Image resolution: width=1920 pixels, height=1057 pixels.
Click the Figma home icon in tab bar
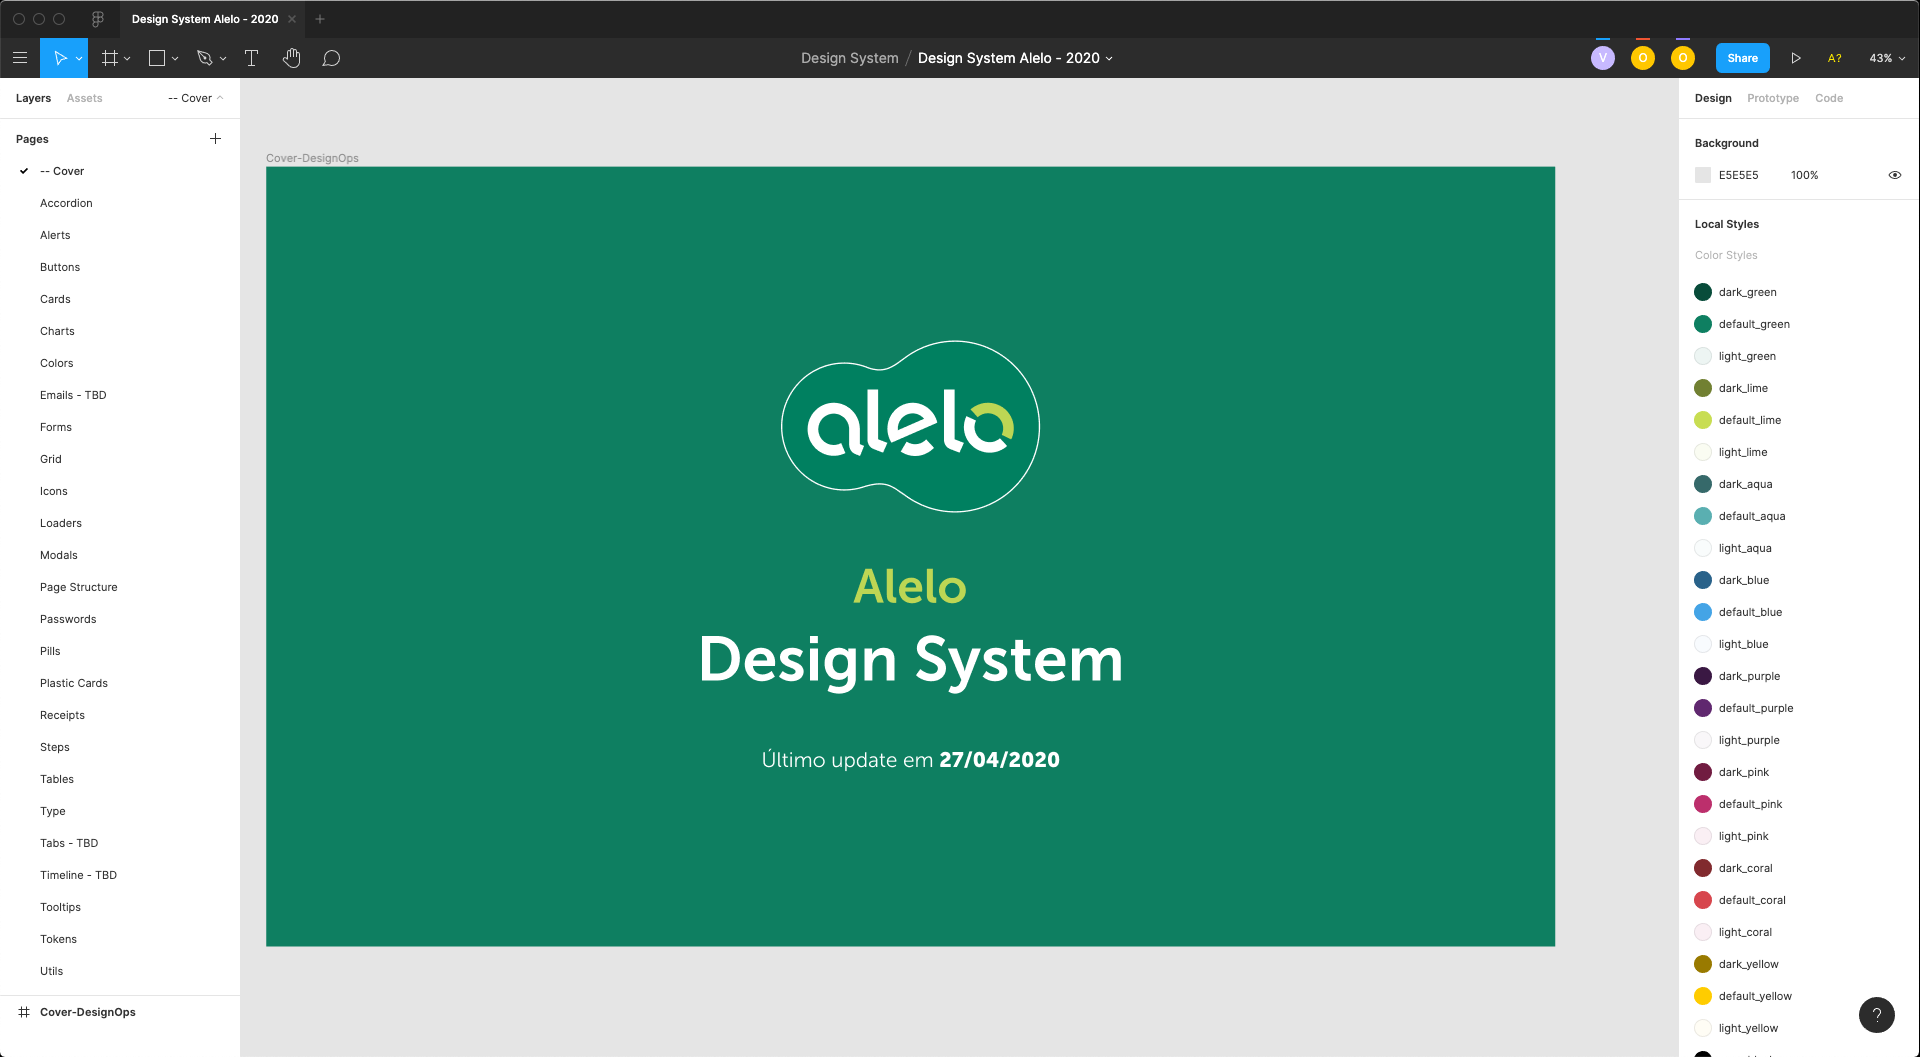[x=98, y=19]
